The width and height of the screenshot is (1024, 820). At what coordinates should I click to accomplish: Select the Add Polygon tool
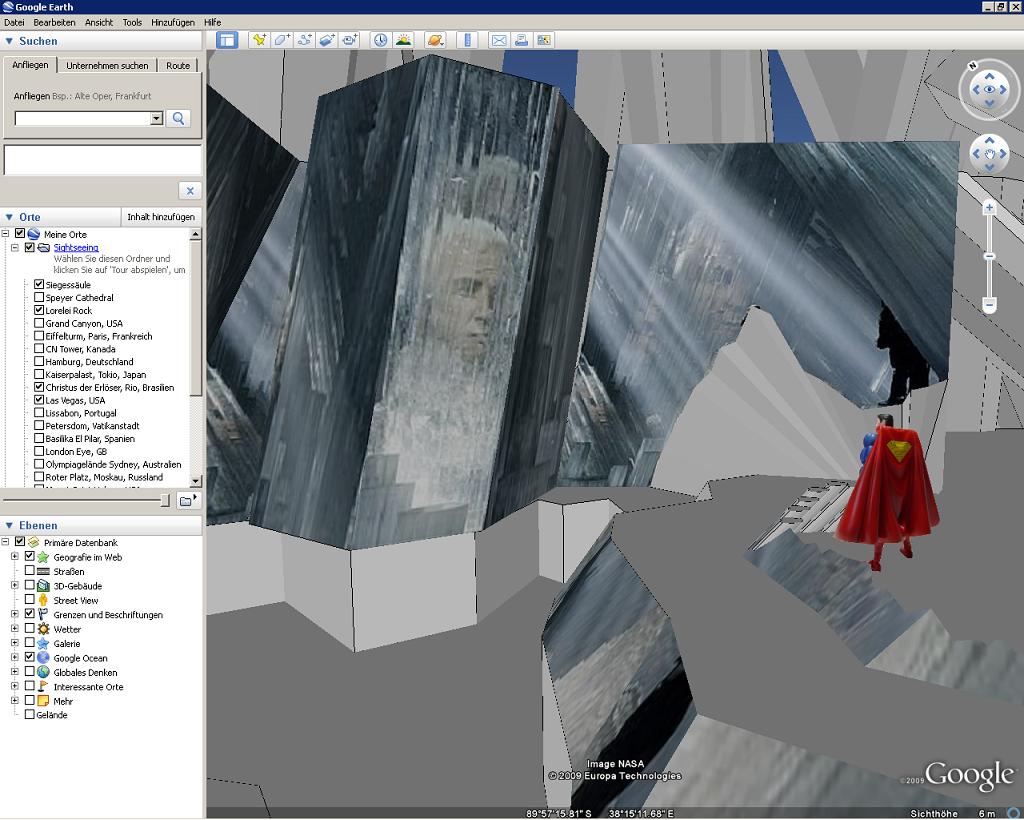click(282, 40)
